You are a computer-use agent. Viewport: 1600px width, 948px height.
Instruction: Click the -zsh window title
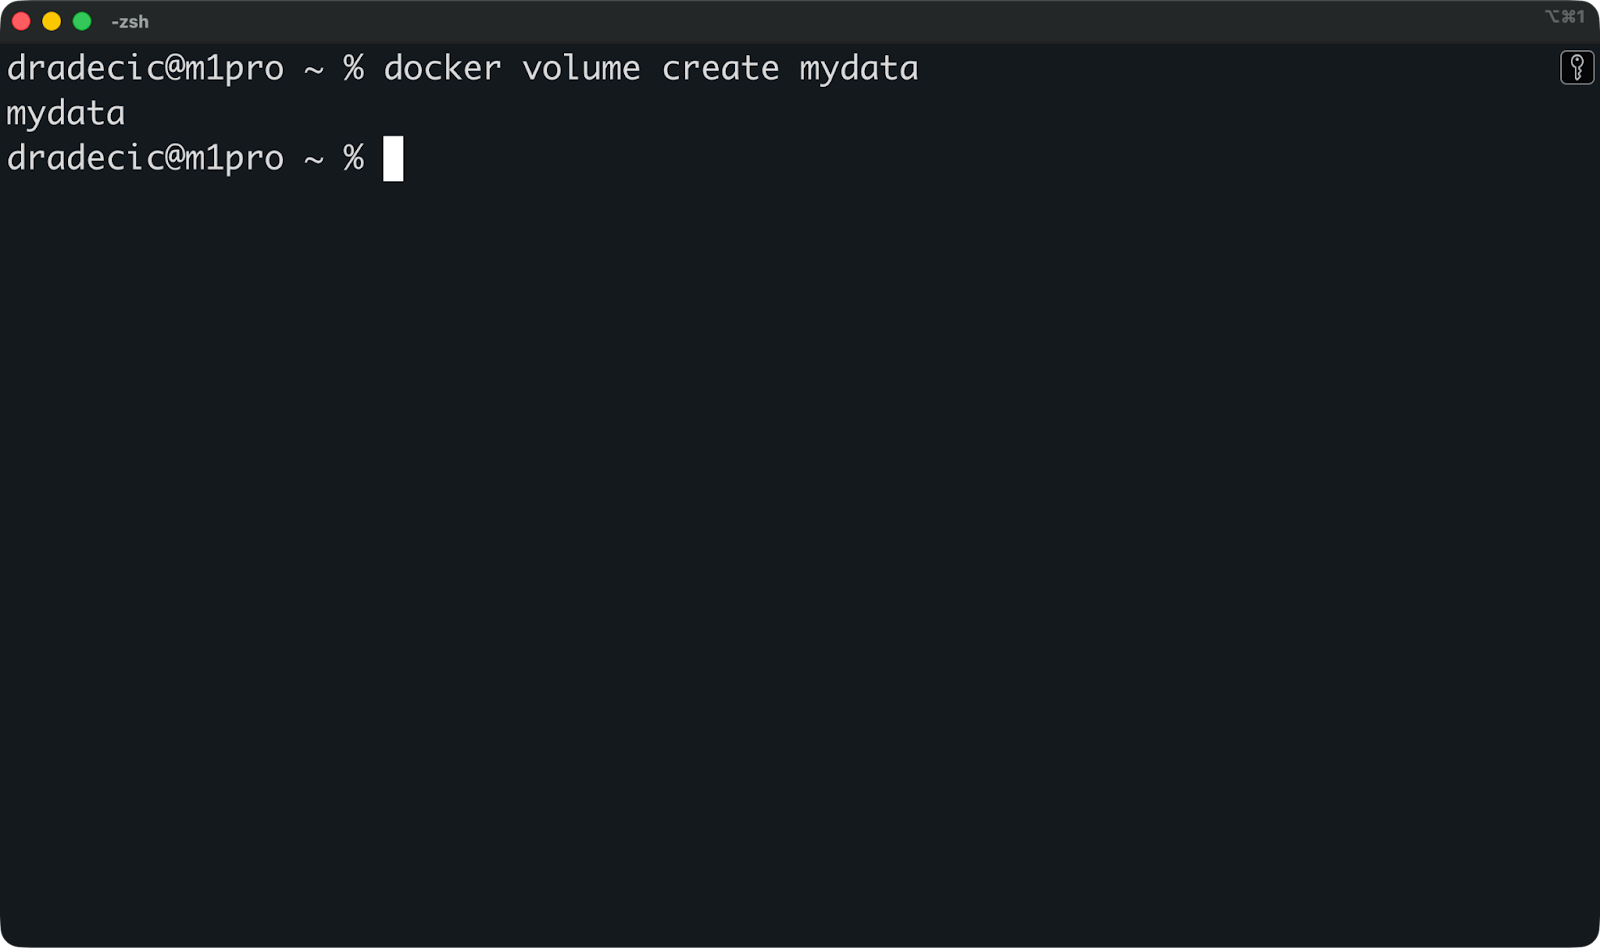point(132,21)
